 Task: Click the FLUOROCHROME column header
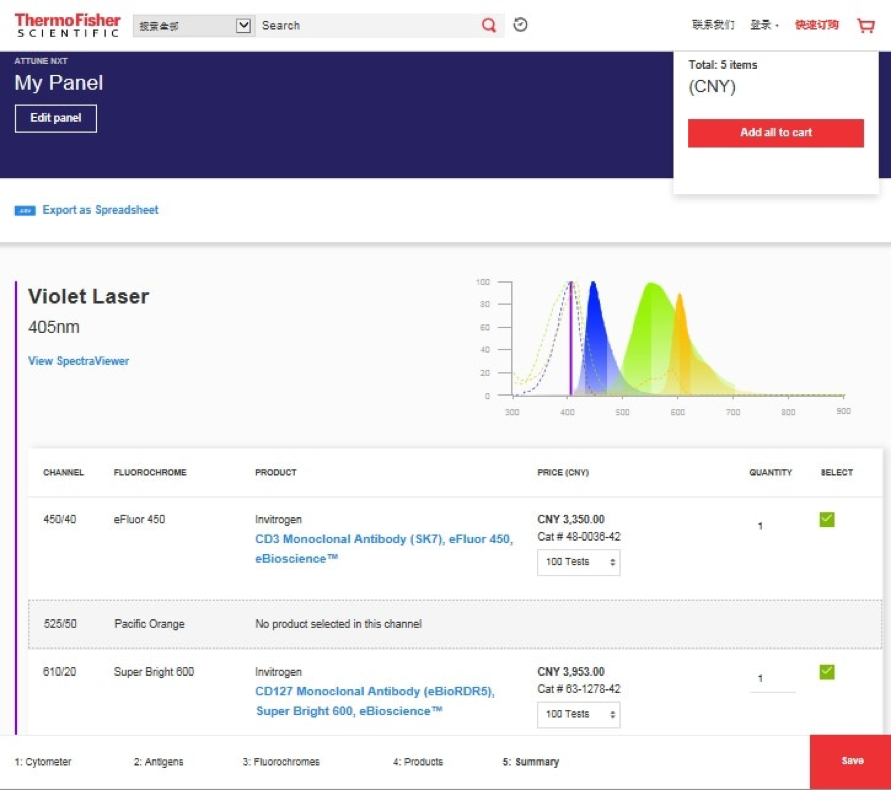tap(150, 473)
